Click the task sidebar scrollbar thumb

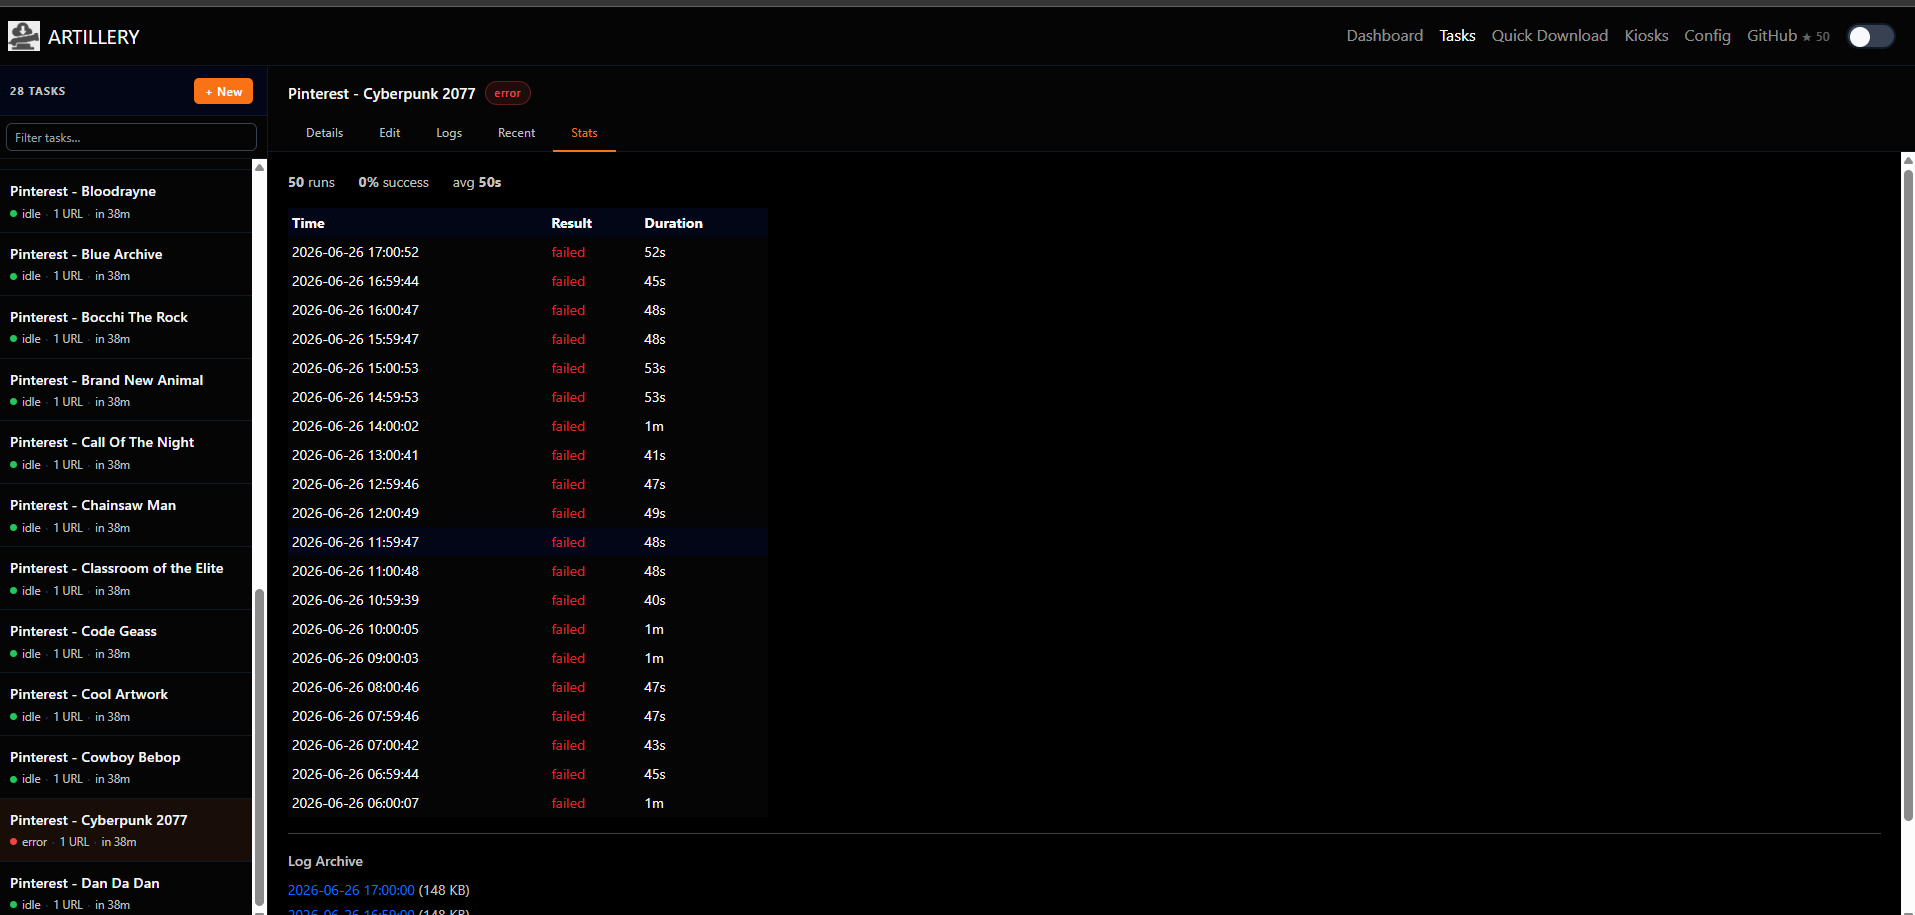(x=260, y=746)
